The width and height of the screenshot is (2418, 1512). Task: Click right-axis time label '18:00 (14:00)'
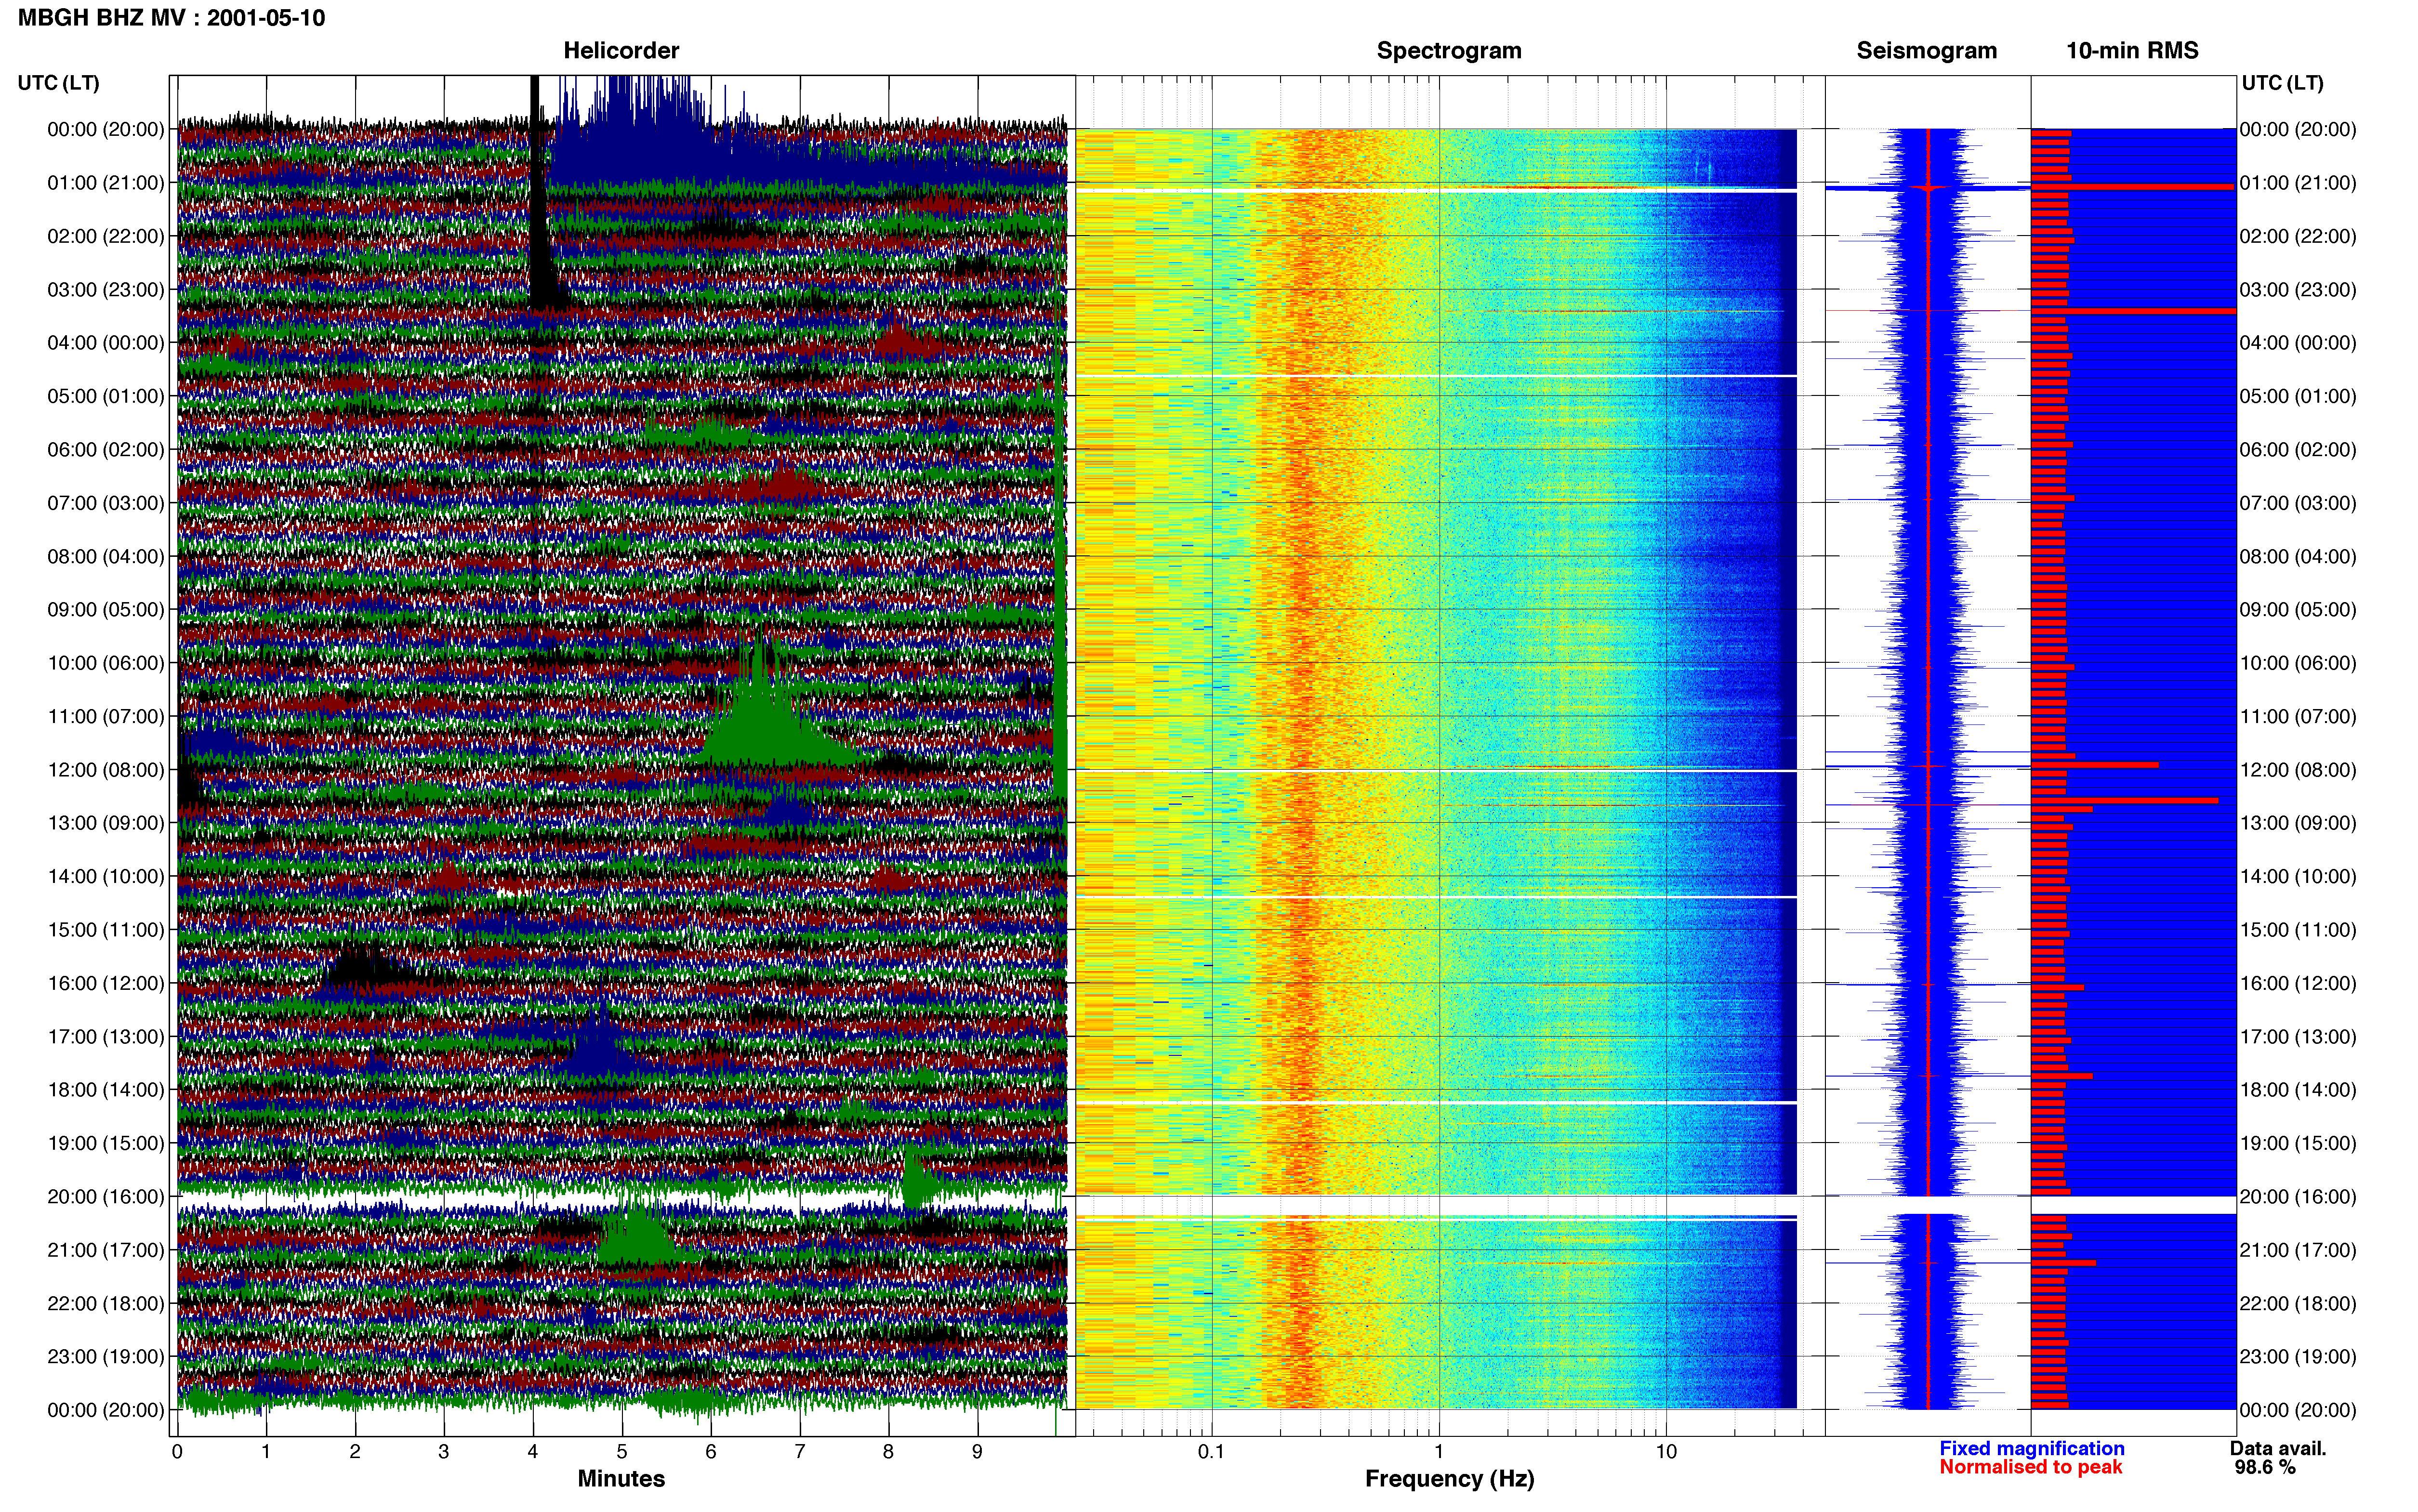pos(2298,1089)
